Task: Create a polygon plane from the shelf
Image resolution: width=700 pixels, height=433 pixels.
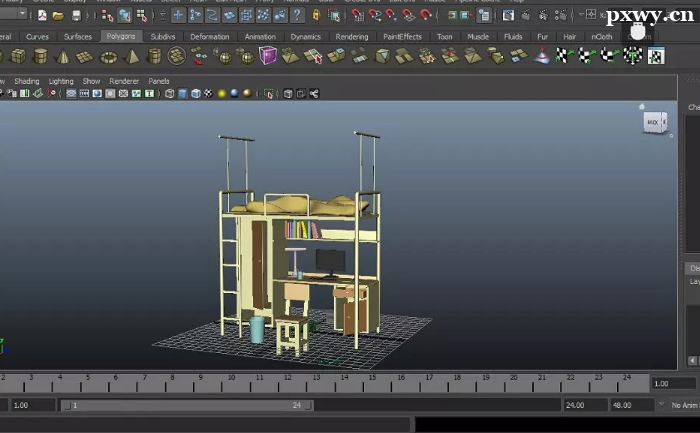Action: (84, 56)
